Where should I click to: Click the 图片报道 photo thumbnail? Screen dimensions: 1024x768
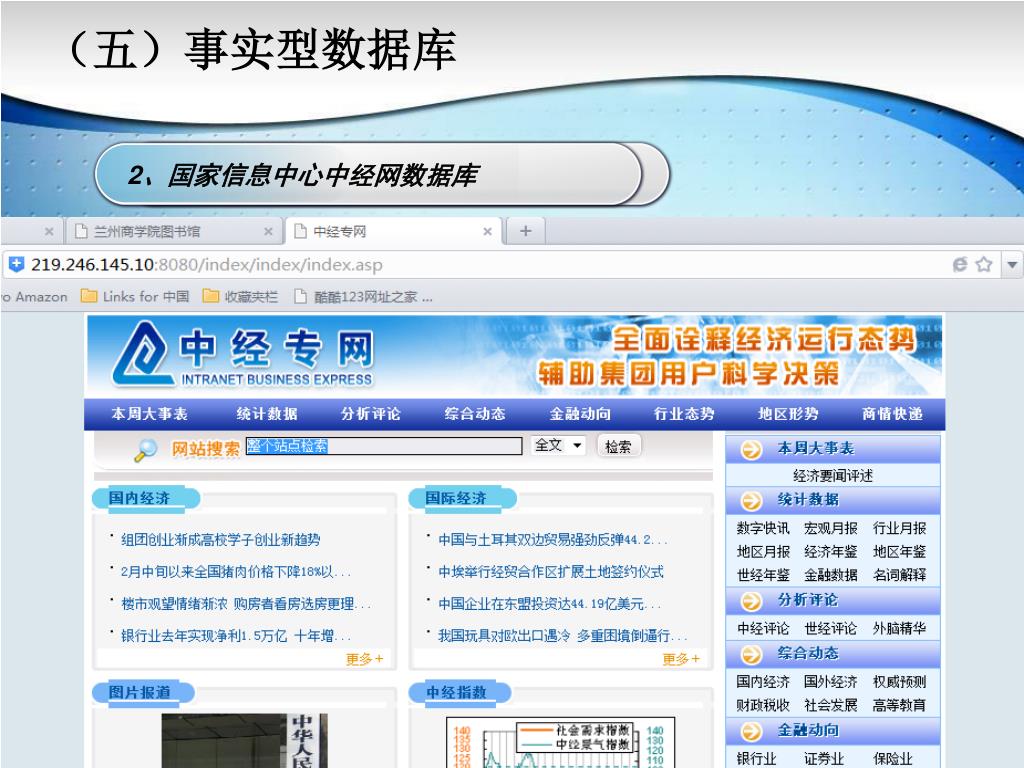pyautogui.click(x=245, y=741)
